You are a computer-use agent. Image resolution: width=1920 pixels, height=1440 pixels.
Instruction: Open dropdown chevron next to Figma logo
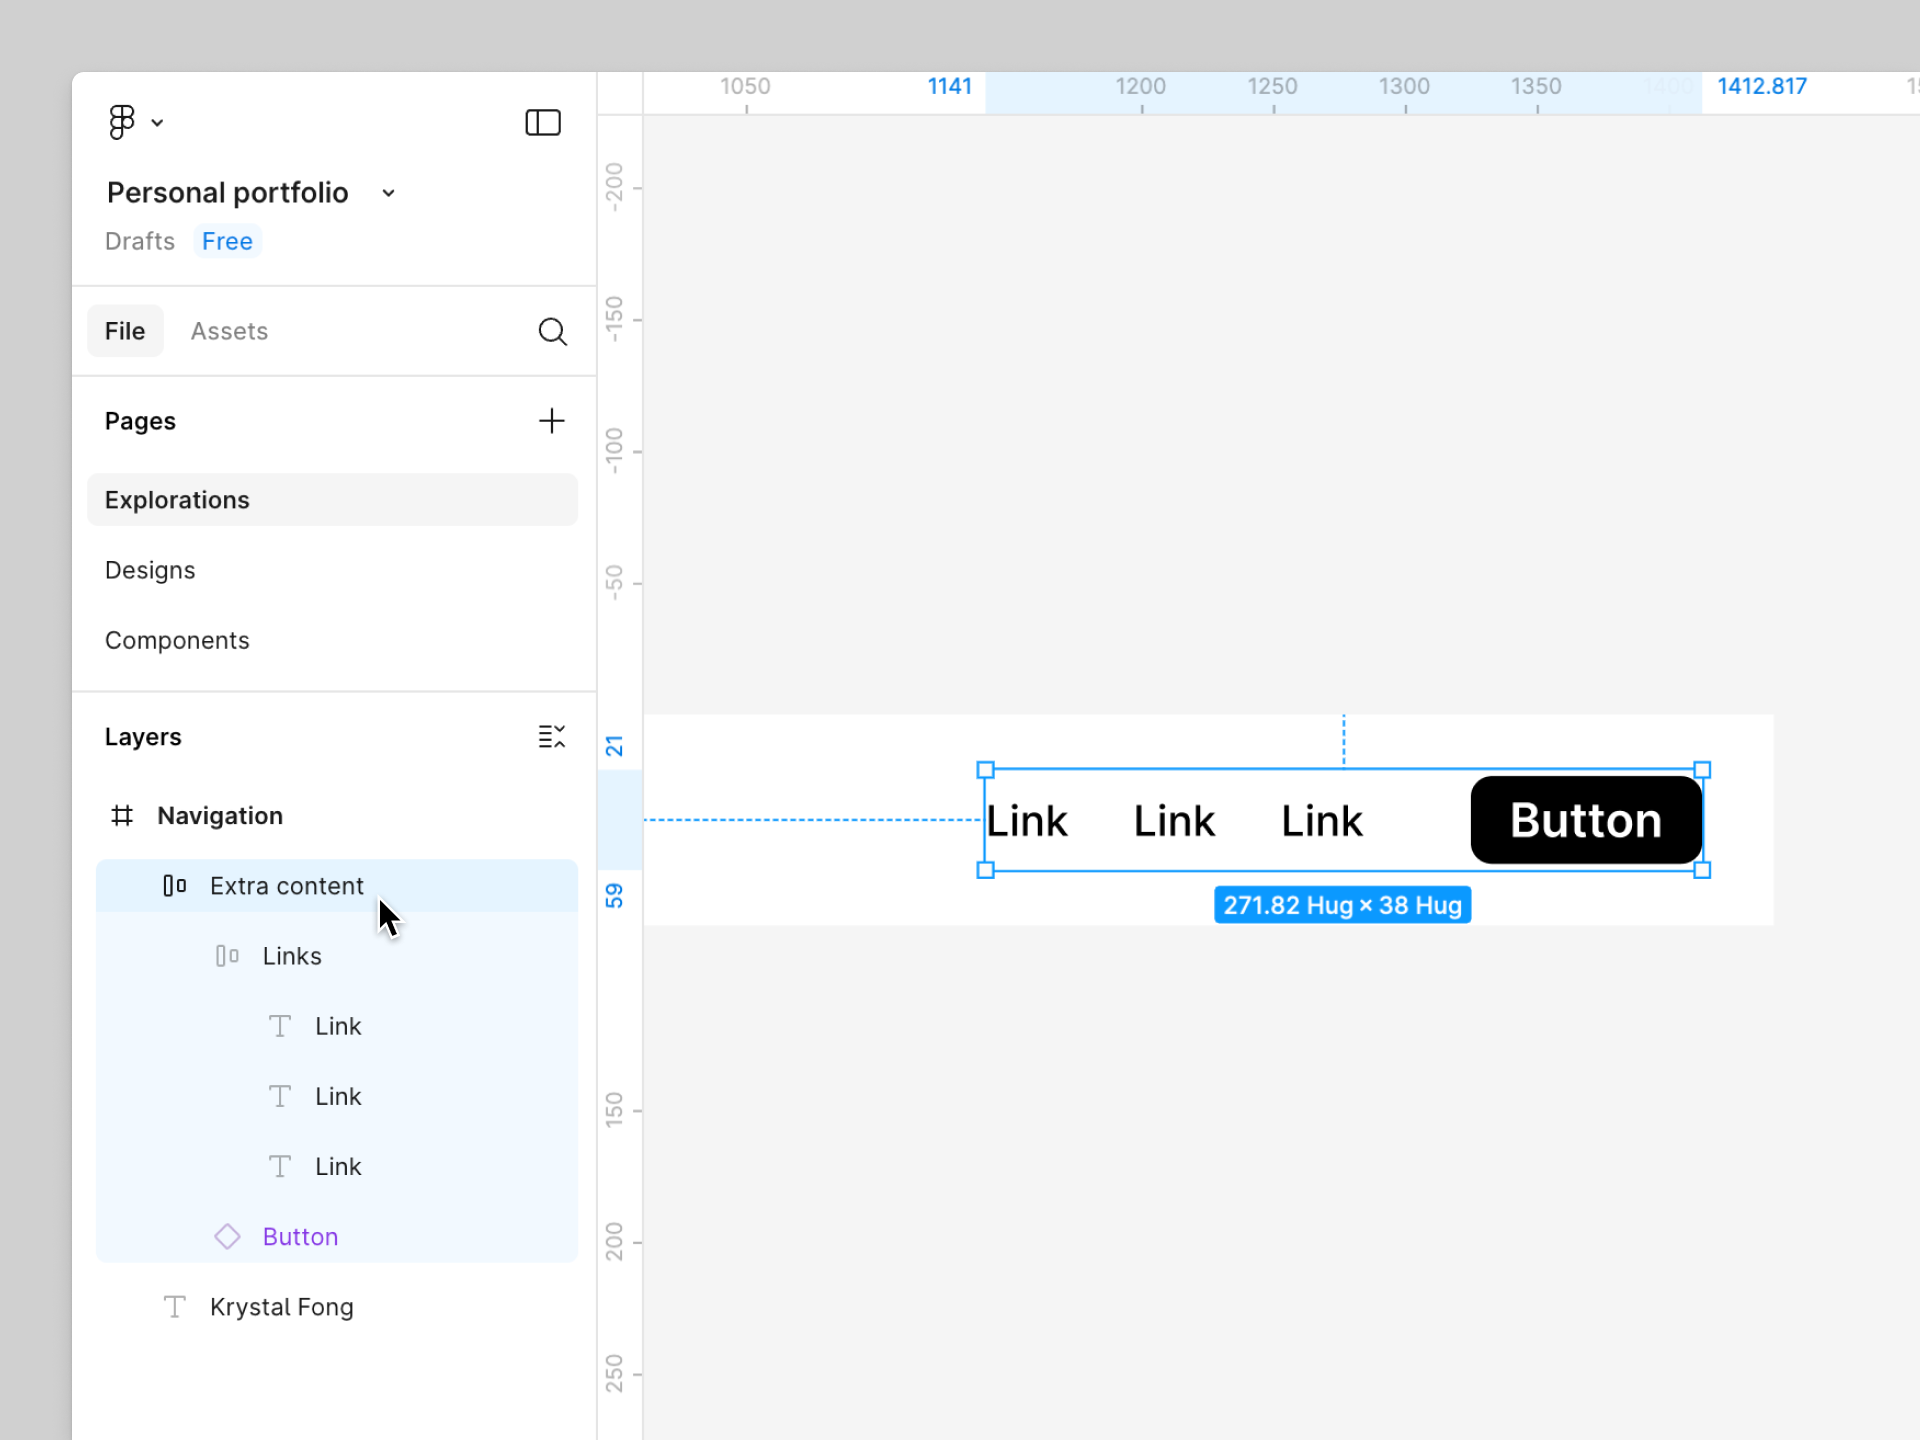click(157, 123)
